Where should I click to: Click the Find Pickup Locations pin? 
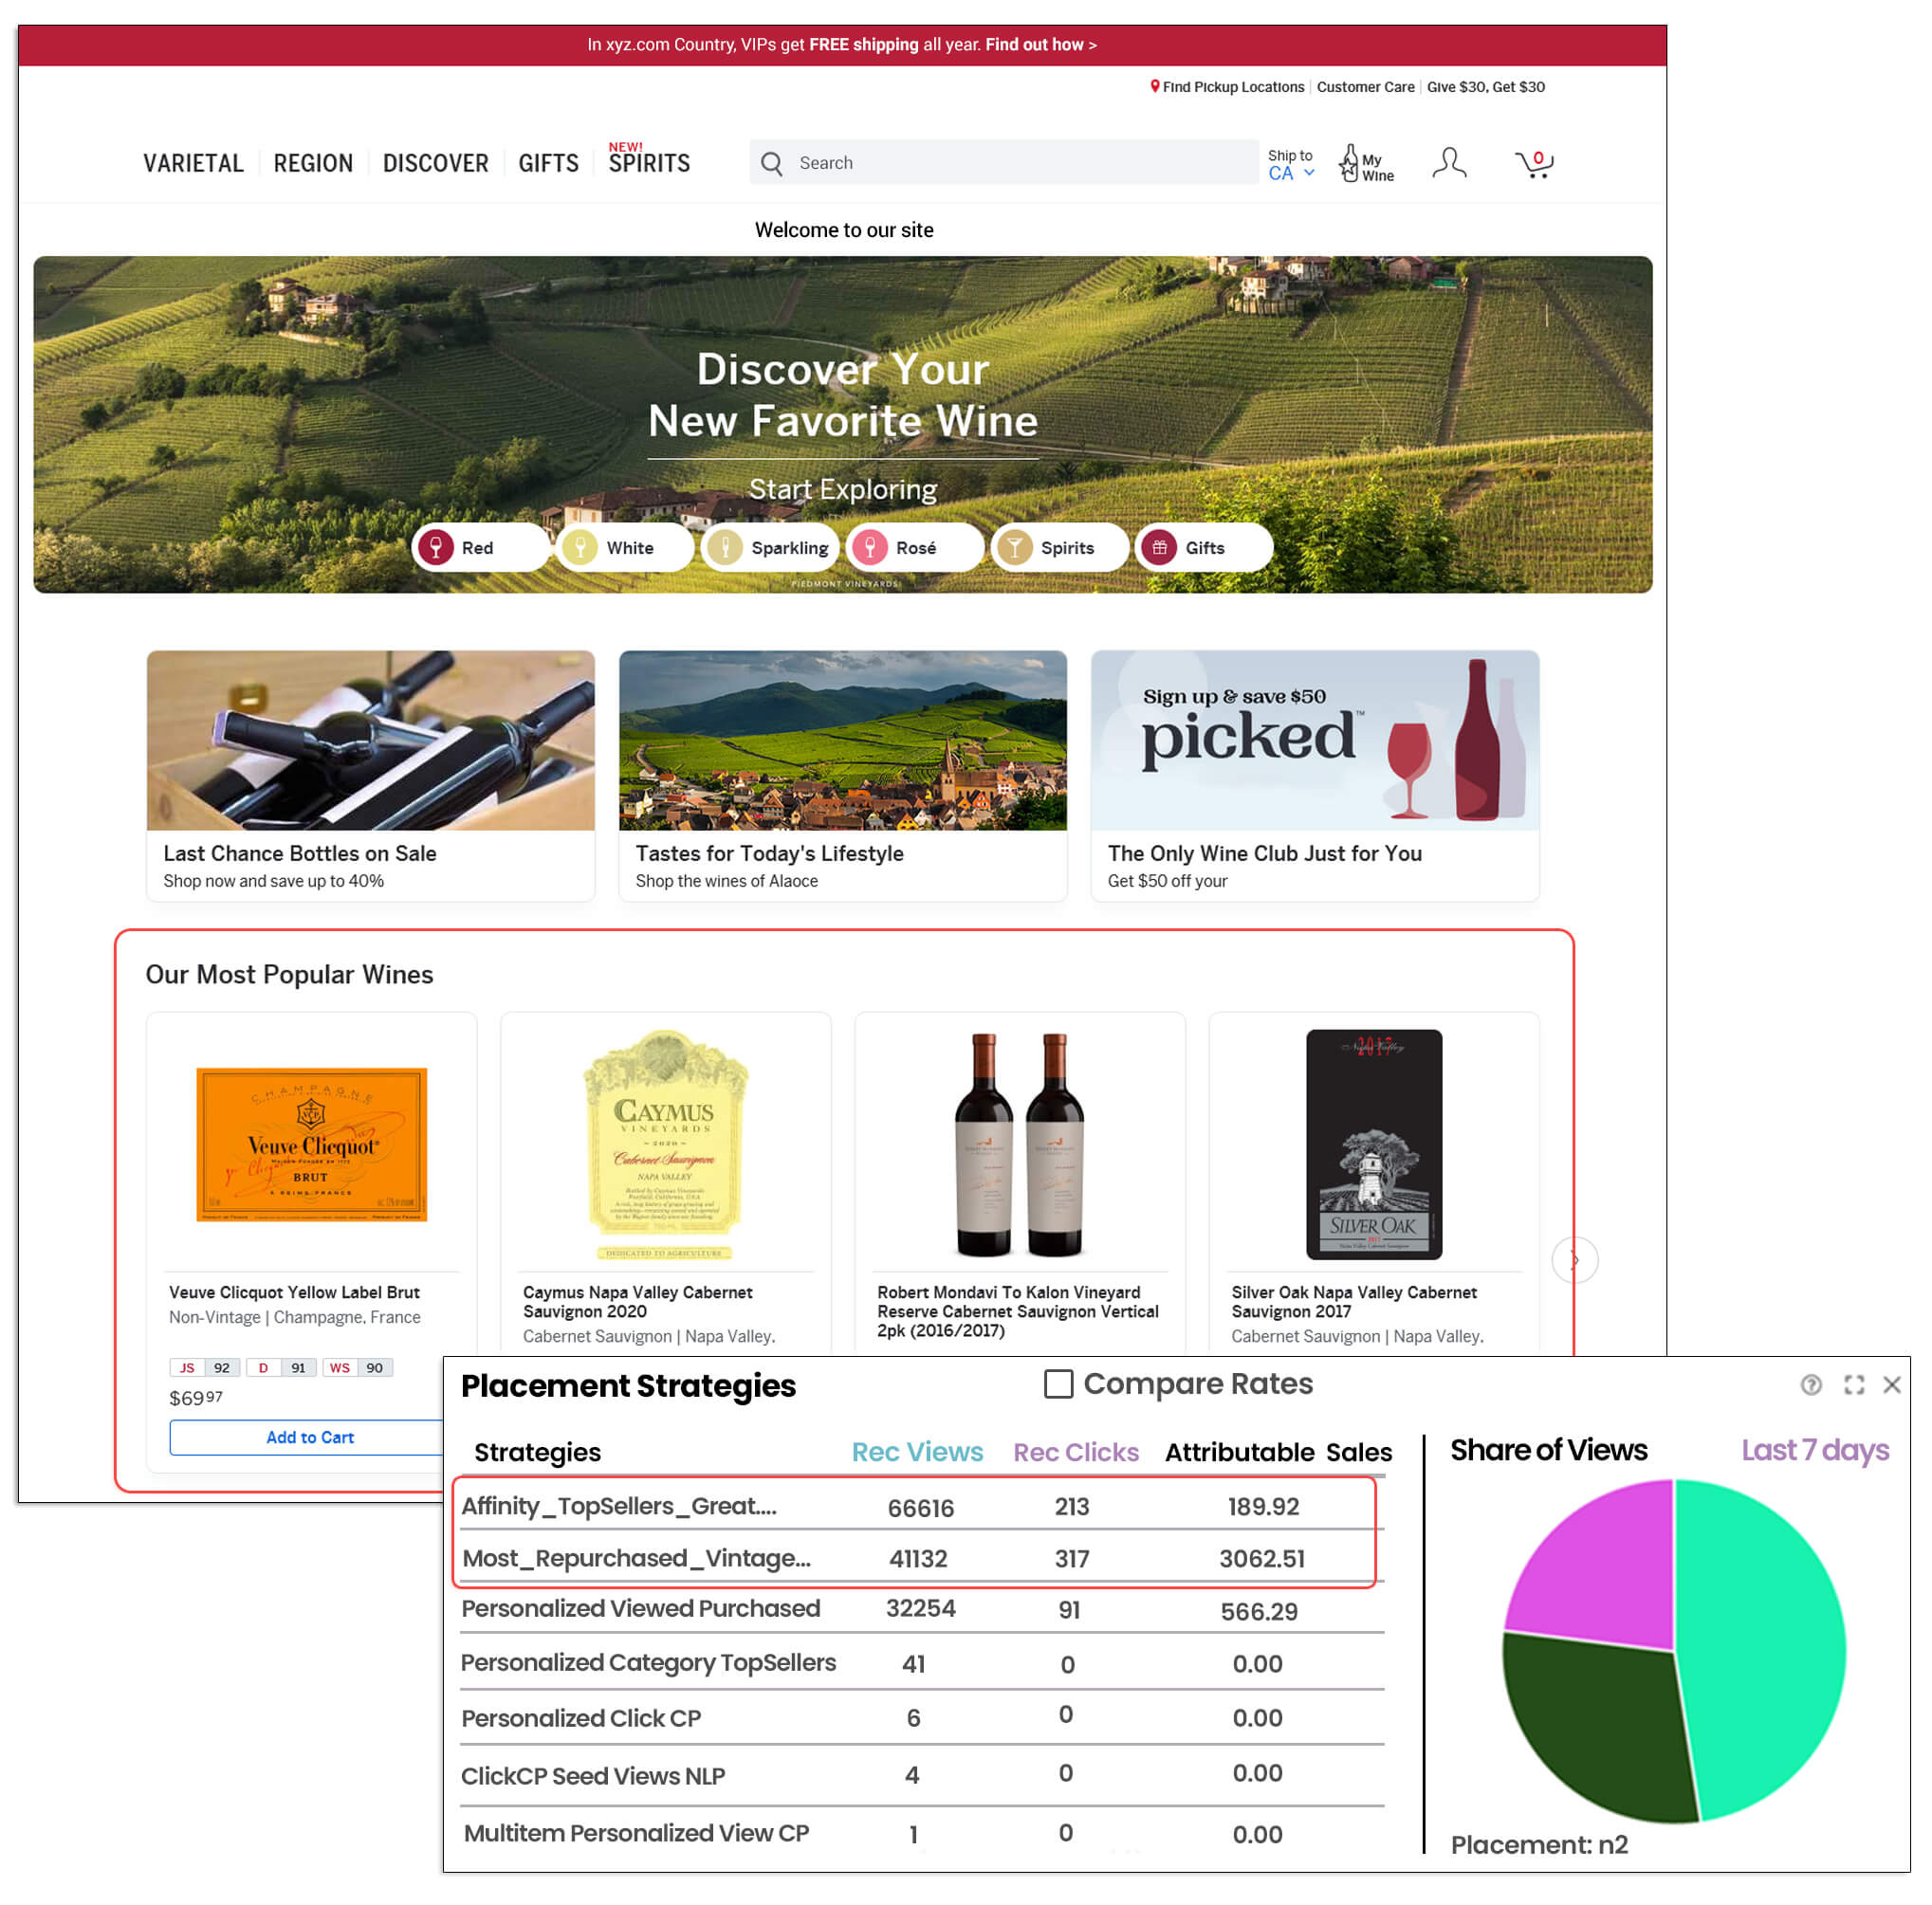1154,87
